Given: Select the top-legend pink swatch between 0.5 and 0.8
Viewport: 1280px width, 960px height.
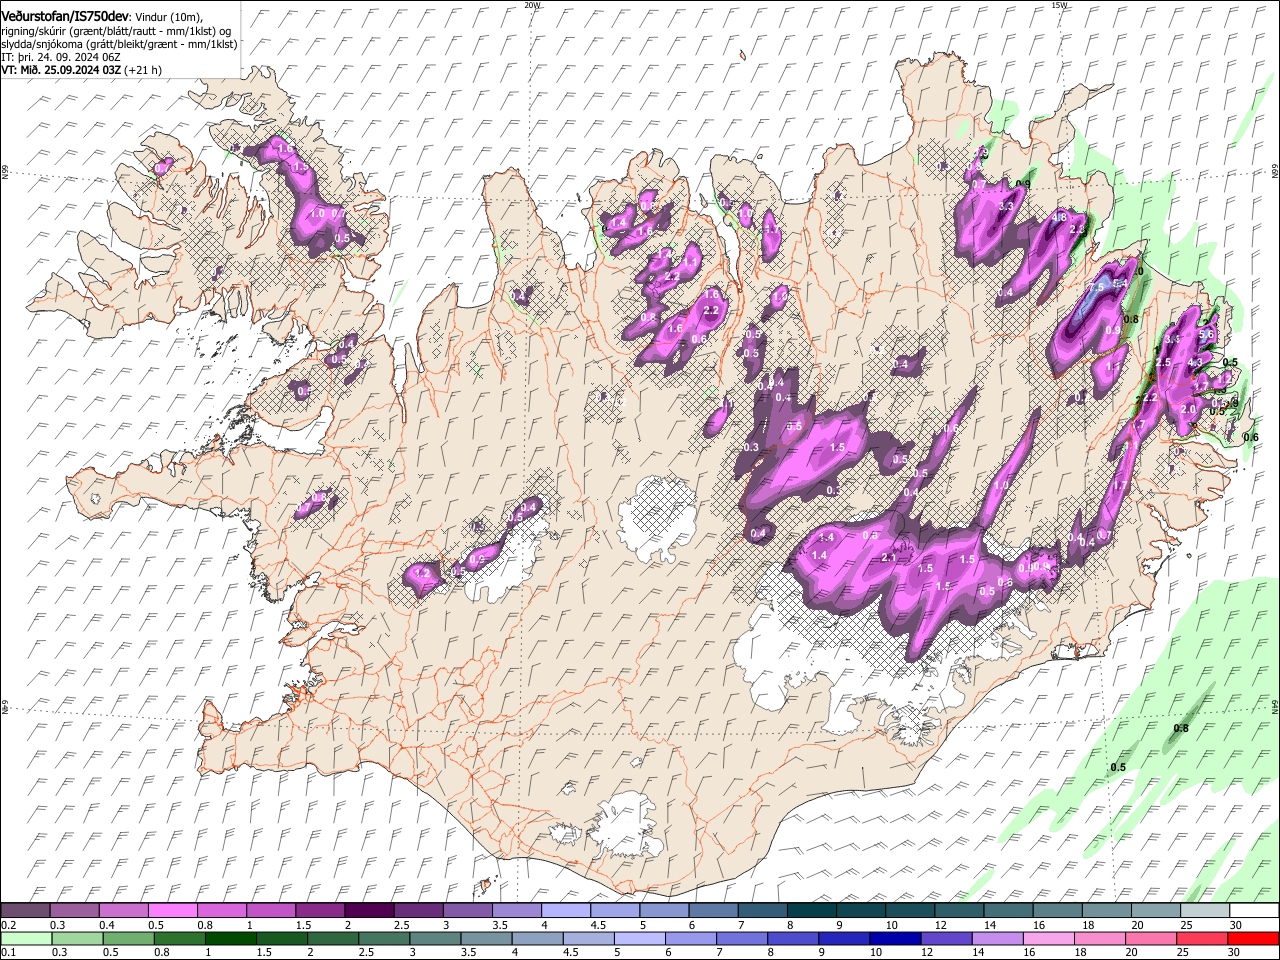Looking at the screenshot, I should (172, 910).
